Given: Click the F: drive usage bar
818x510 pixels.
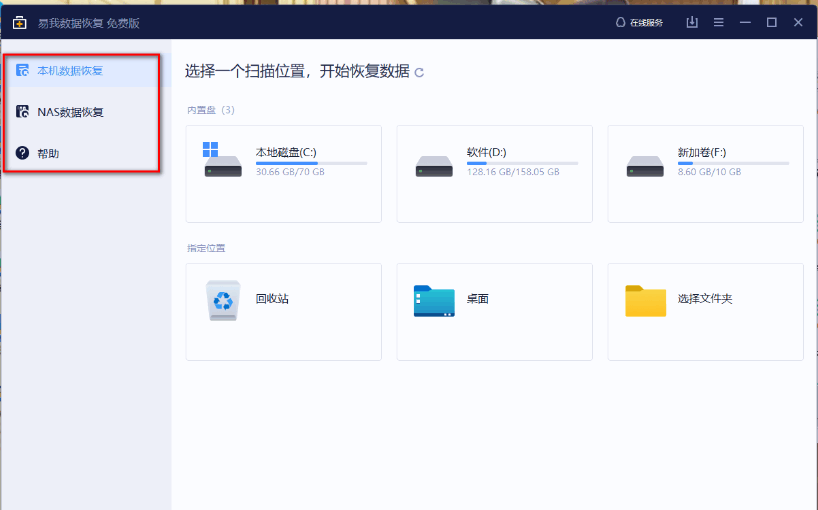Looking at the screenshot, I should [733, 163].
